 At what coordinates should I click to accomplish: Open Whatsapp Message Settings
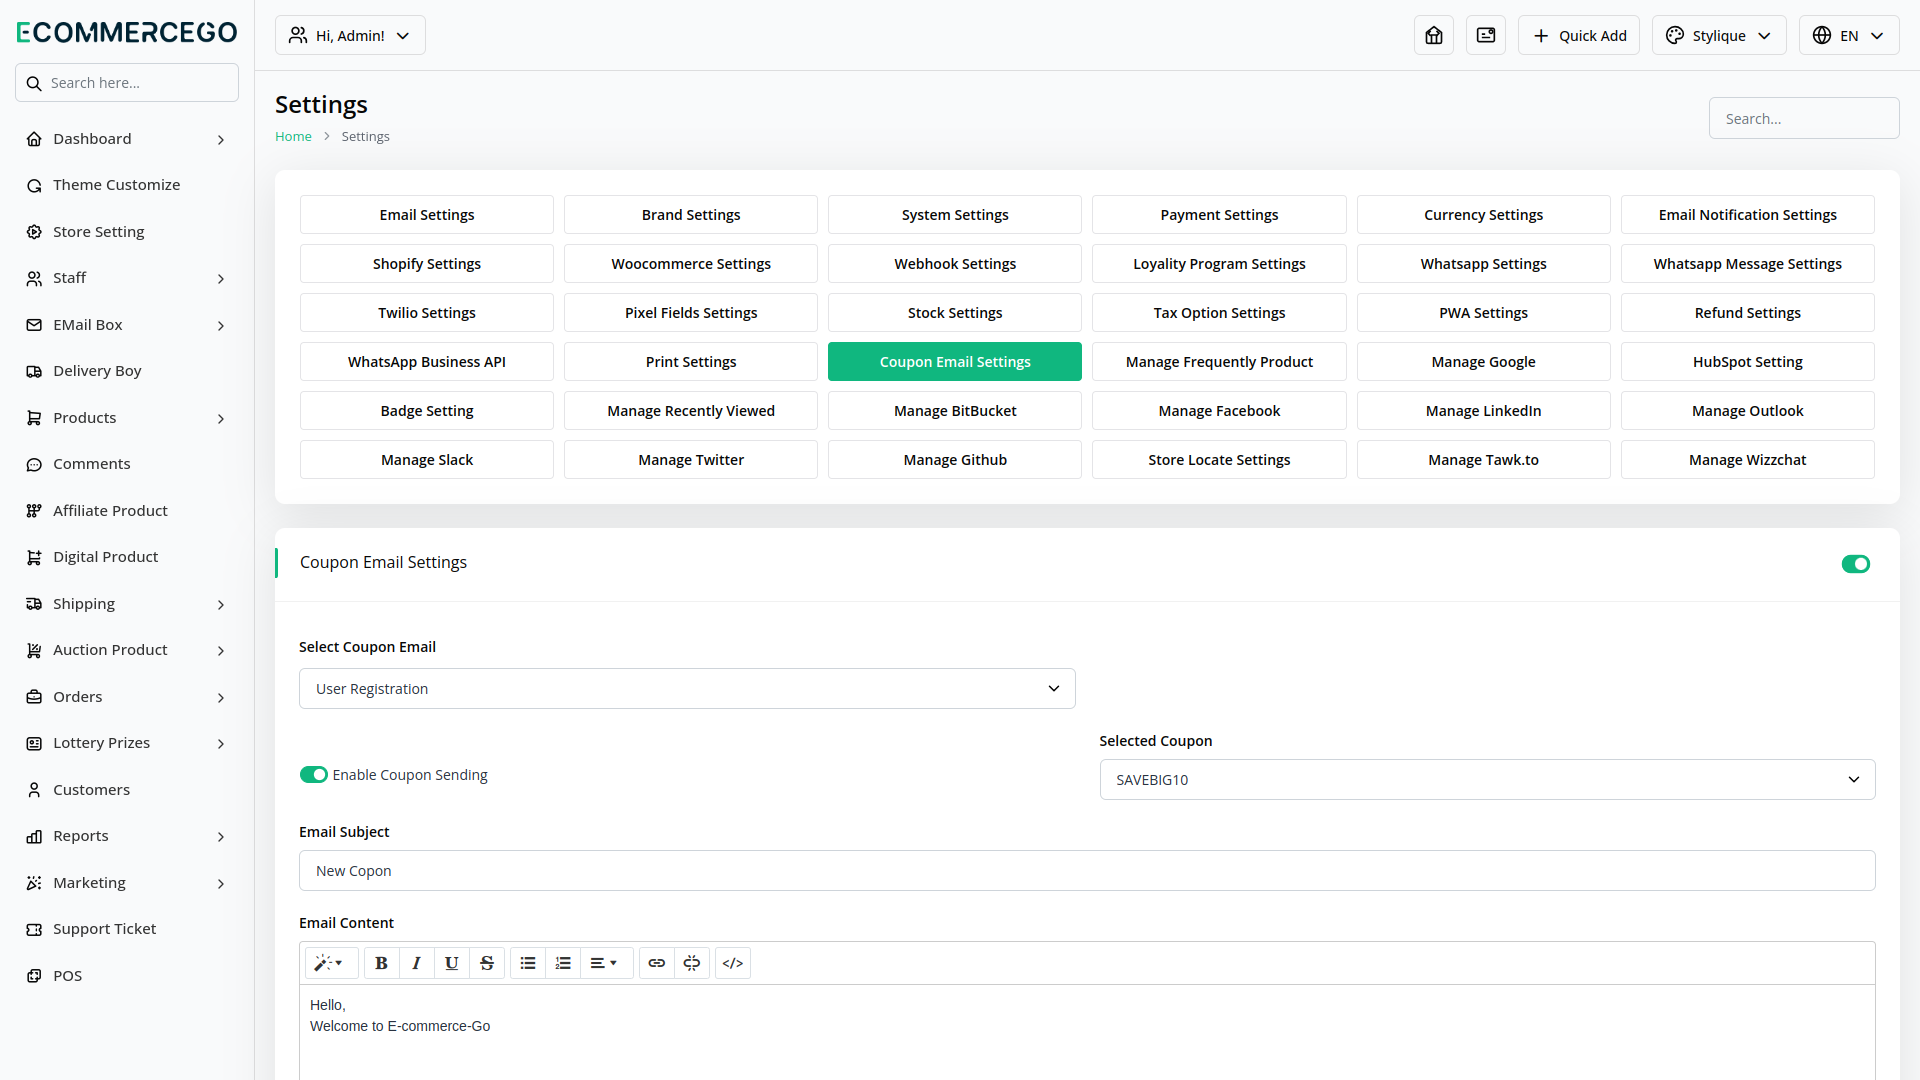pyautogui.click(x=1748, y=264)
